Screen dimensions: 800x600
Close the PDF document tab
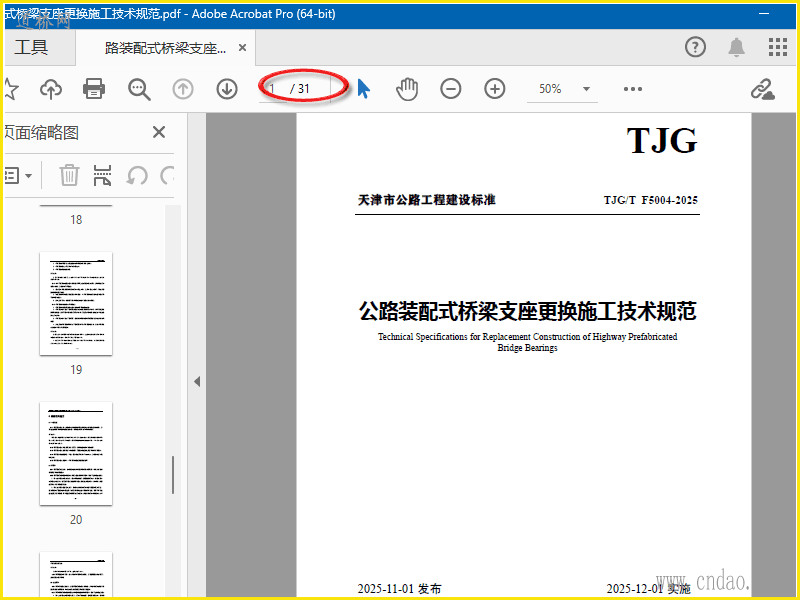coord(243,48)
